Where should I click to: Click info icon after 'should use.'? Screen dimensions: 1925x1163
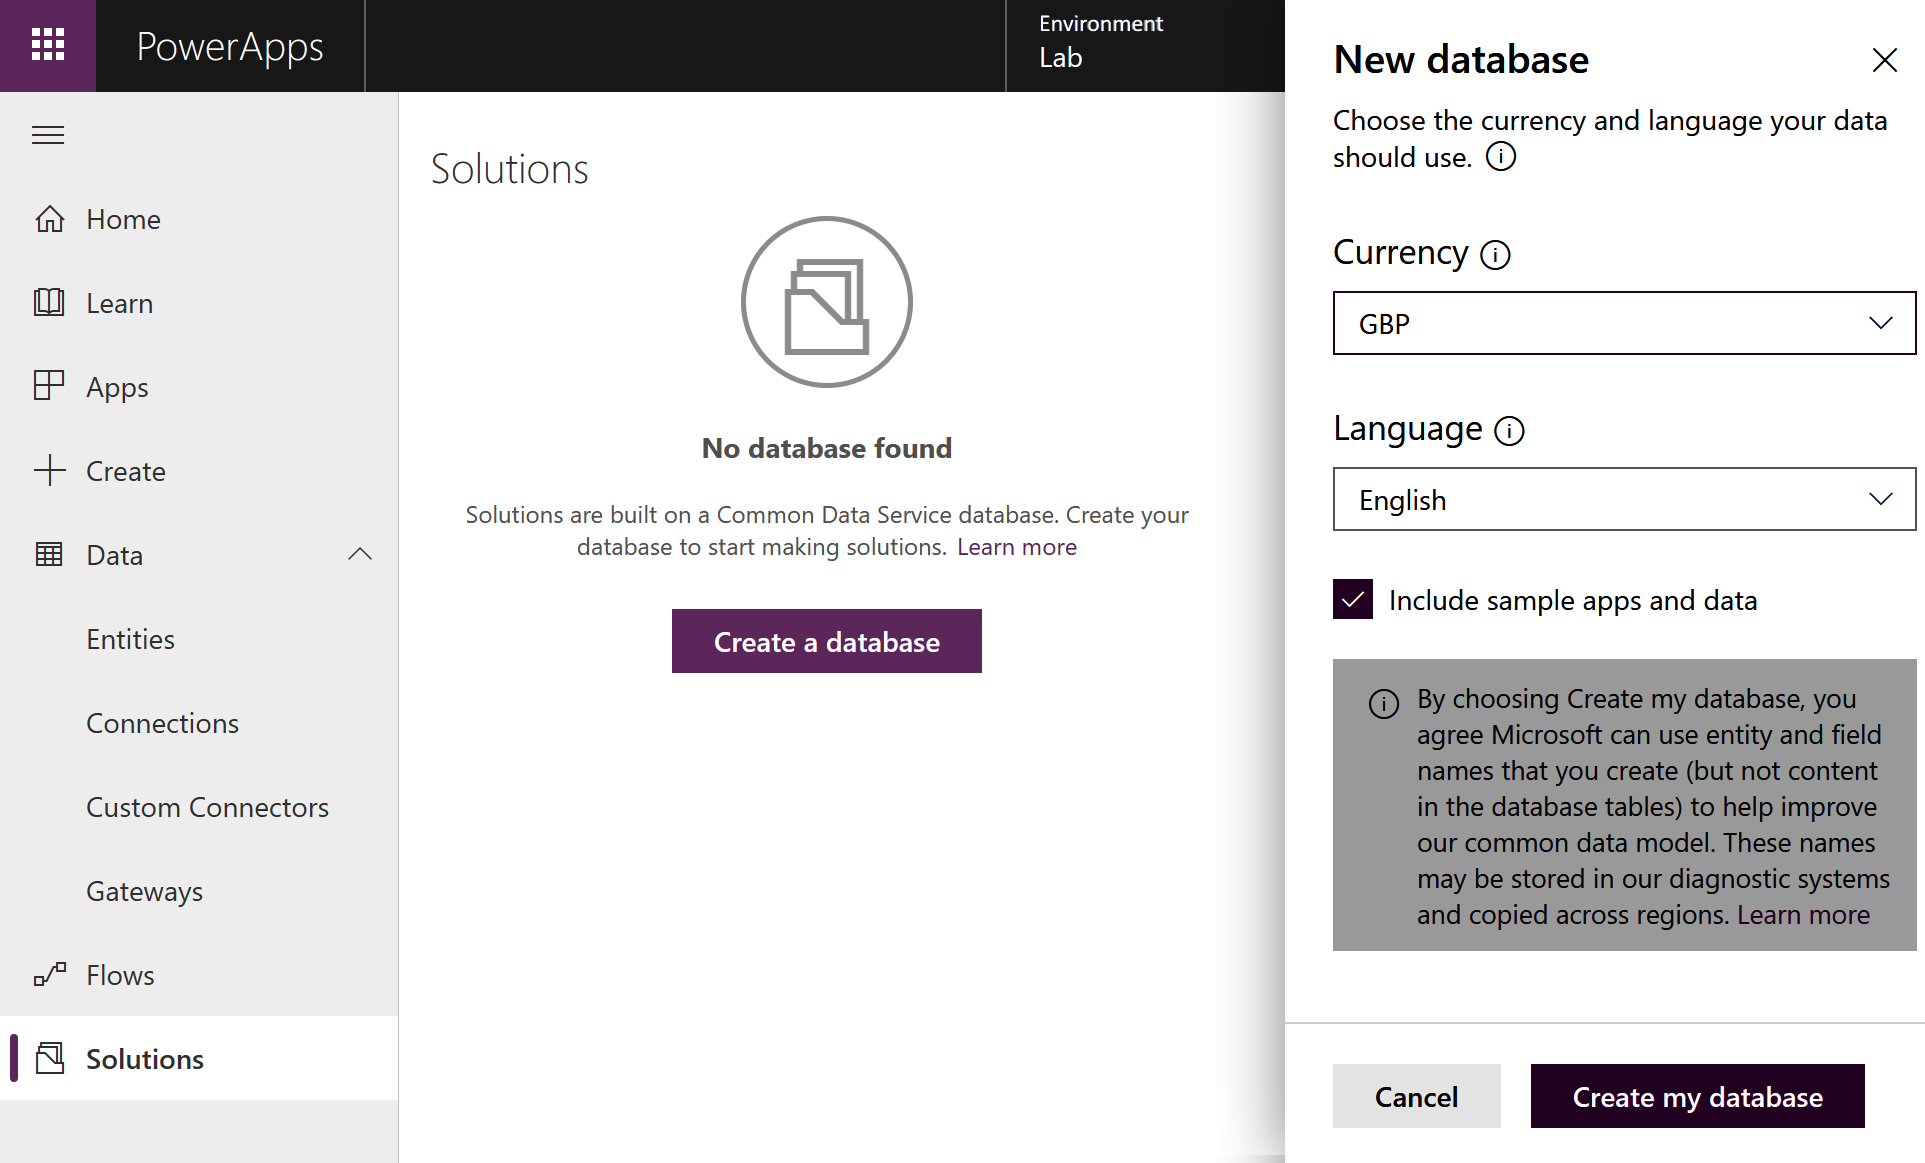click(x=1501, y=157)
